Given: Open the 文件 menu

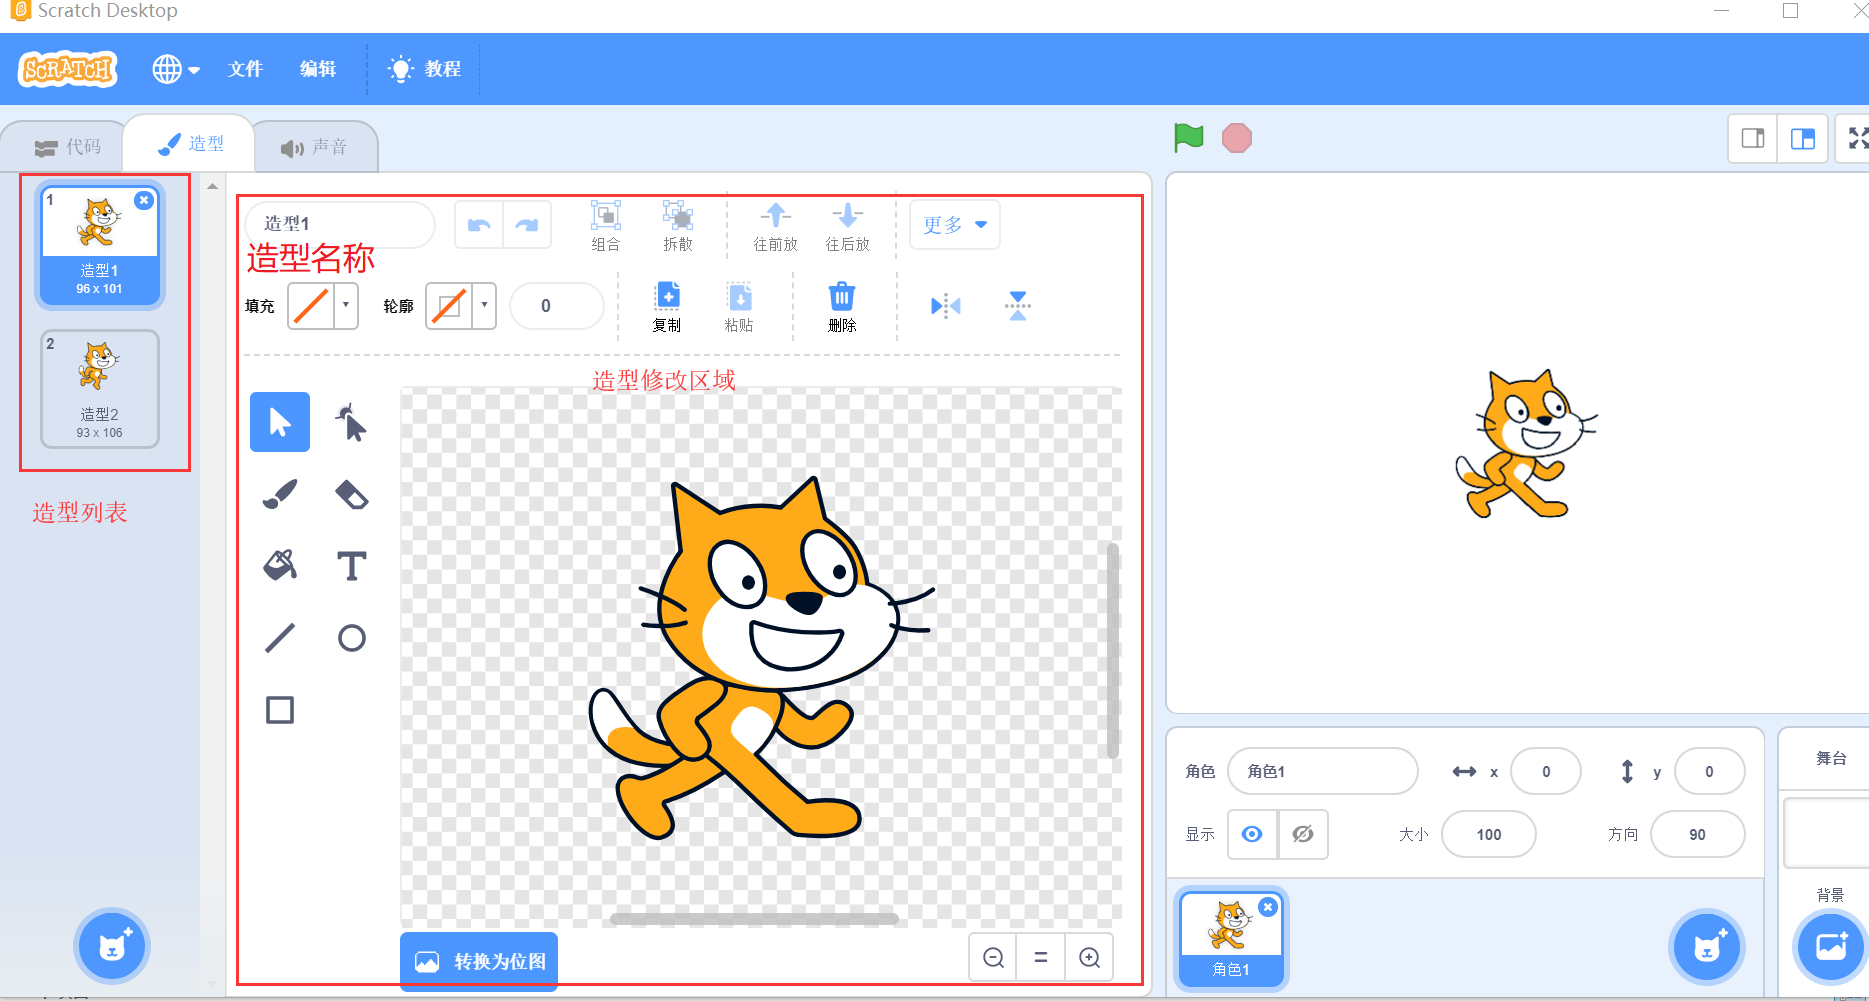Looking at the screenshot, I should coord(245,69).
